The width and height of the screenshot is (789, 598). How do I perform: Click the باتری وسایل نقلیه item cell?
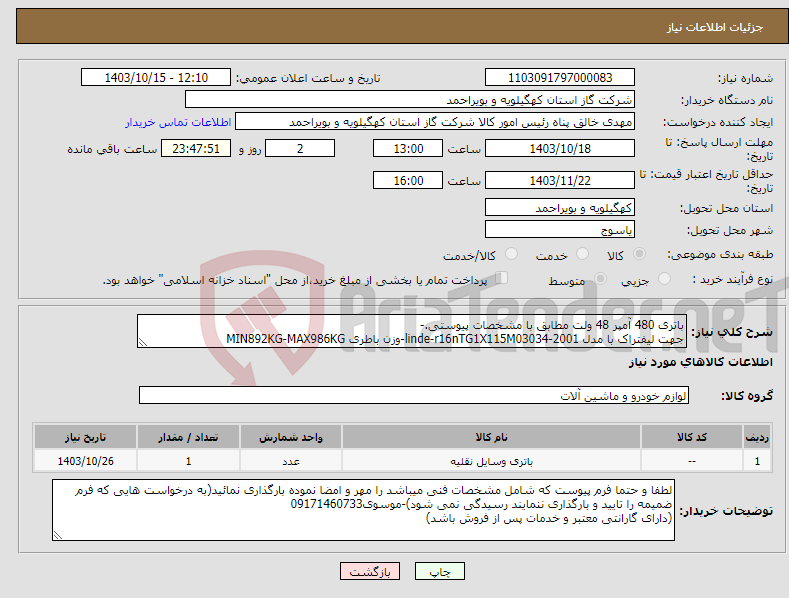pos(491,461)
